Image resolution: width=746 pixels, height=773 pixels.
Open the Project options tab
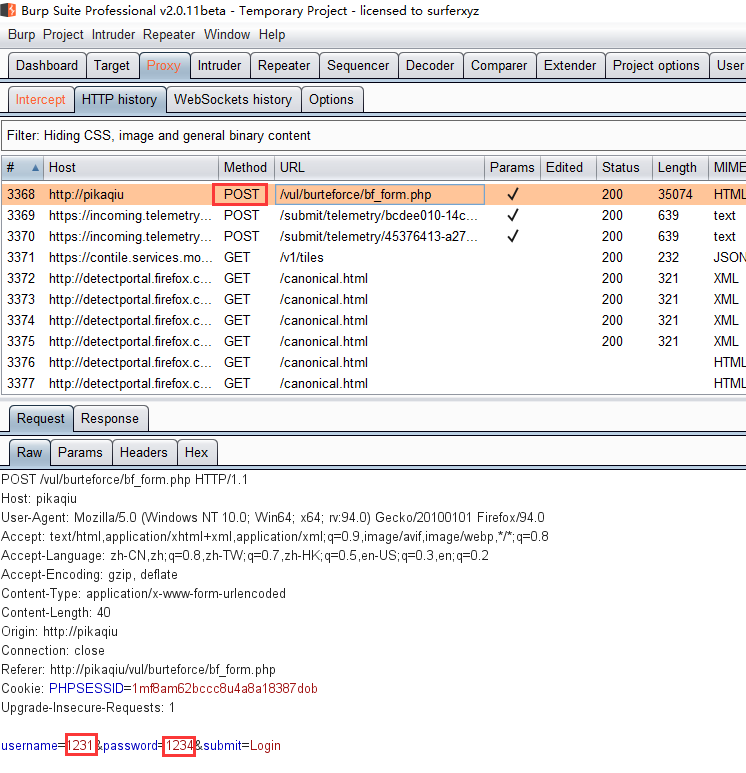pyautogui.click(x=656, y=66)
